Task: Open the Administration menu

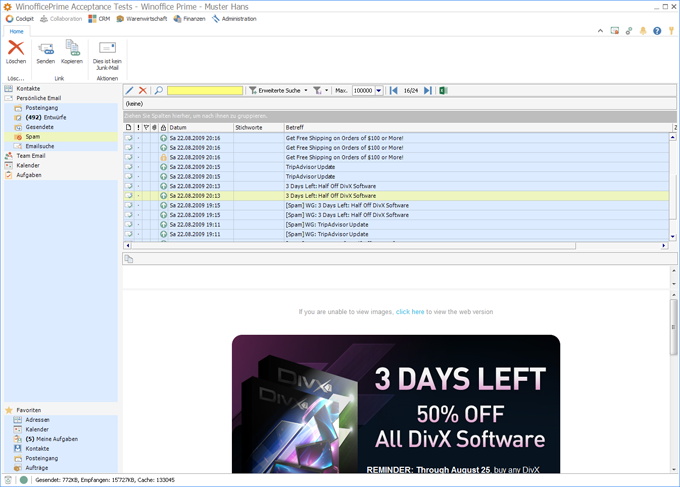Action: point(234,19)
